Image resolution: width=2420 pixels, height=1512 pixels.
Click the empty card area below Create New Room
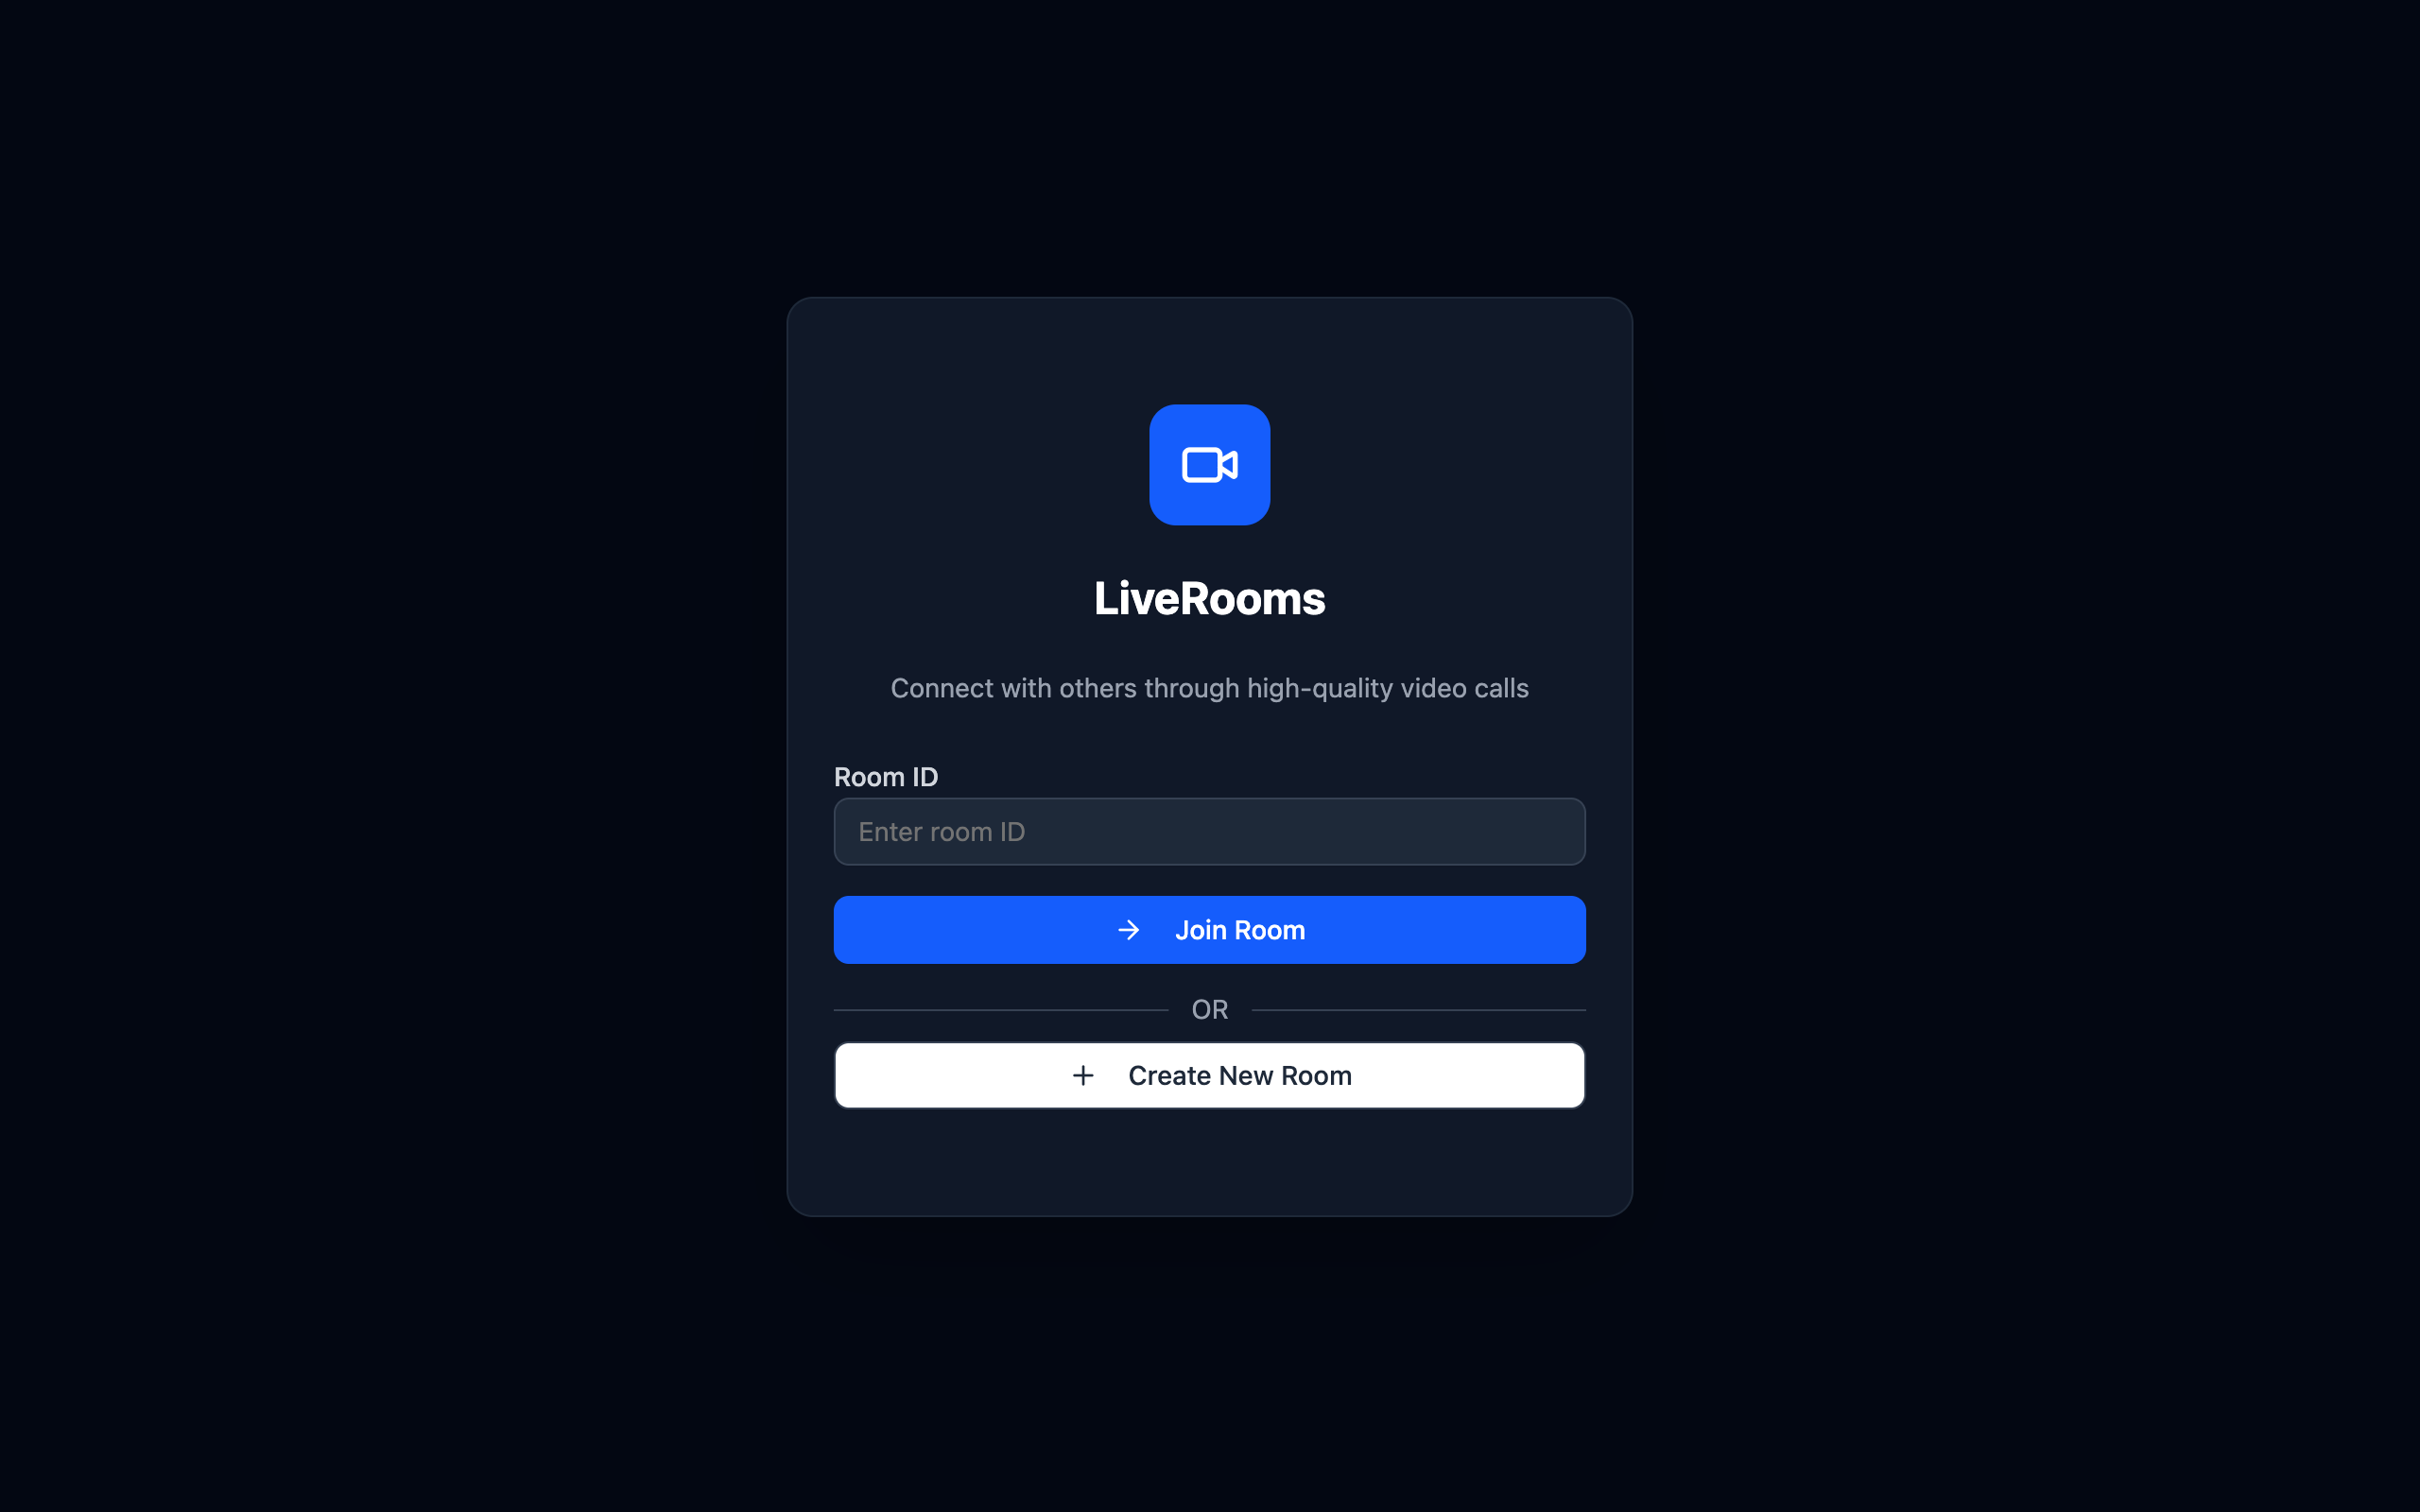1209,1160
